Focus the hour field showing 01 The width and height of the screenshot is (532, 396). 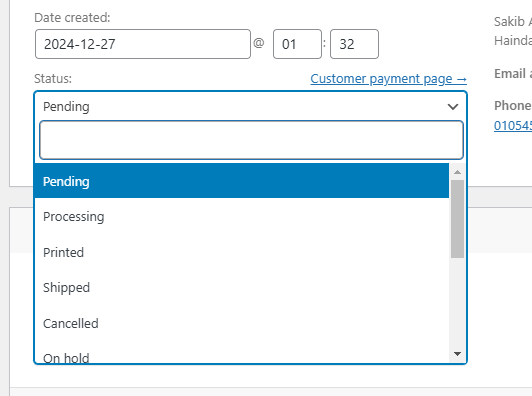[297, 44]
